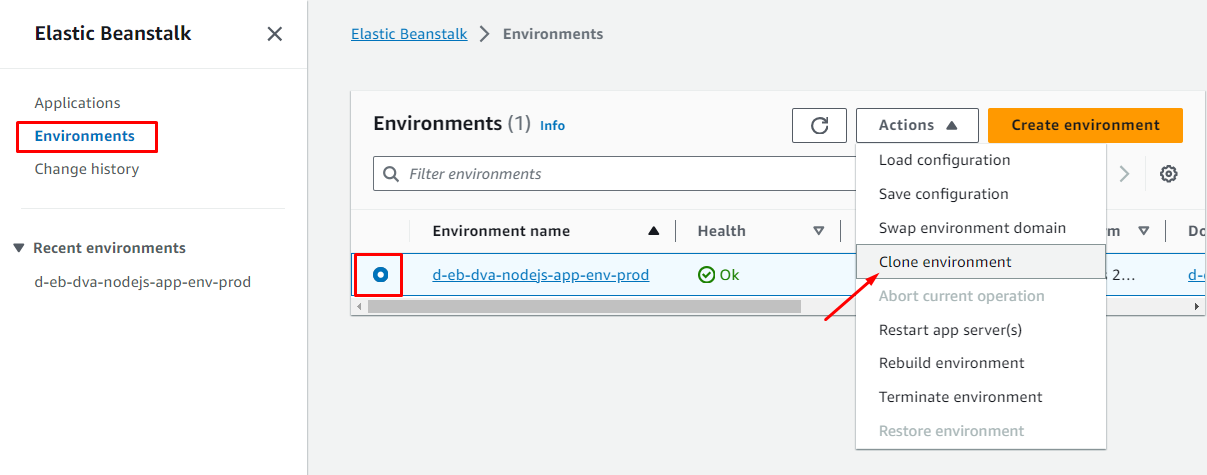Close the Elastic Beanstalk side panel

(x=275, y=34)
